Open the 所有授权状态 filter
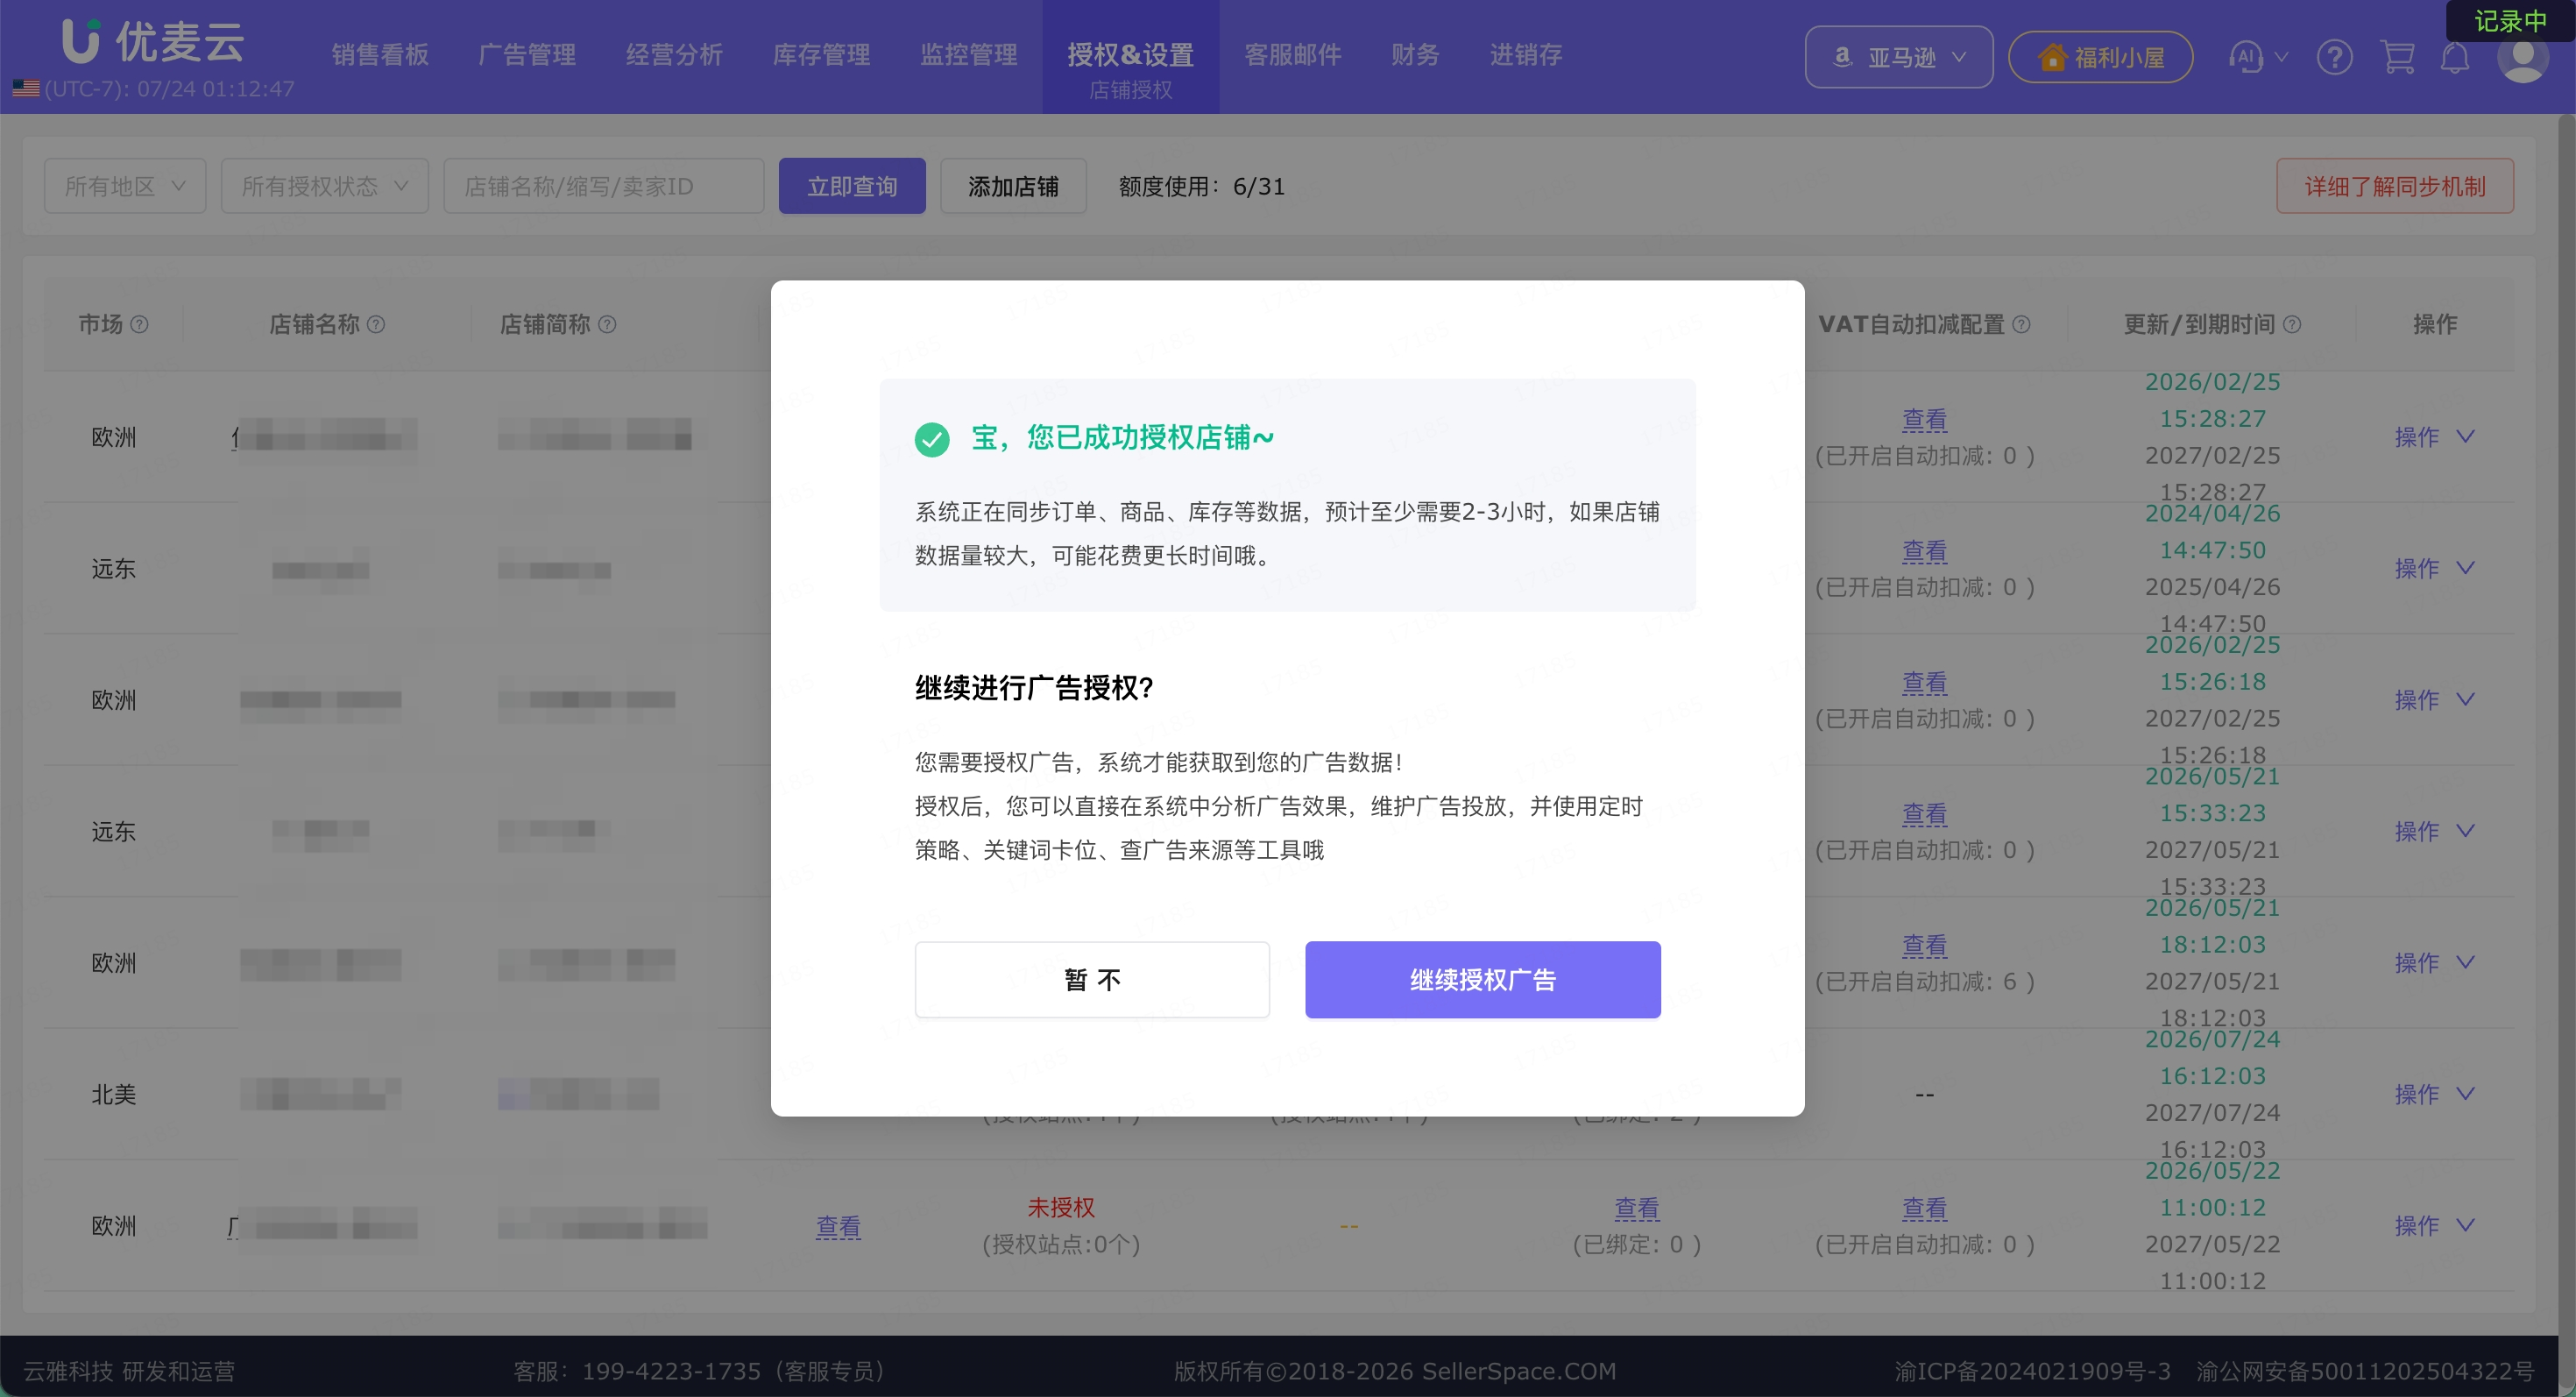Screen dimensions: 2576x1397 pyautogui.click(x=325, y=186)
